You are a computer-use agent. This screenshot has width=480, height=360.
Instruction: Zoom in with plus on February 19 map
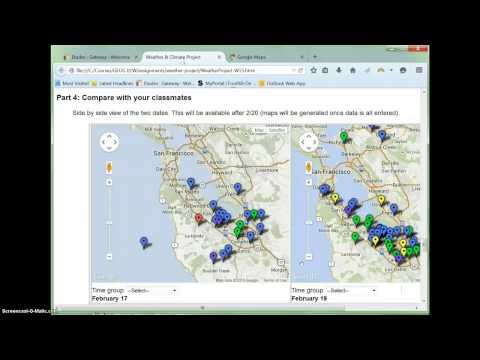[x=309, y=182]
